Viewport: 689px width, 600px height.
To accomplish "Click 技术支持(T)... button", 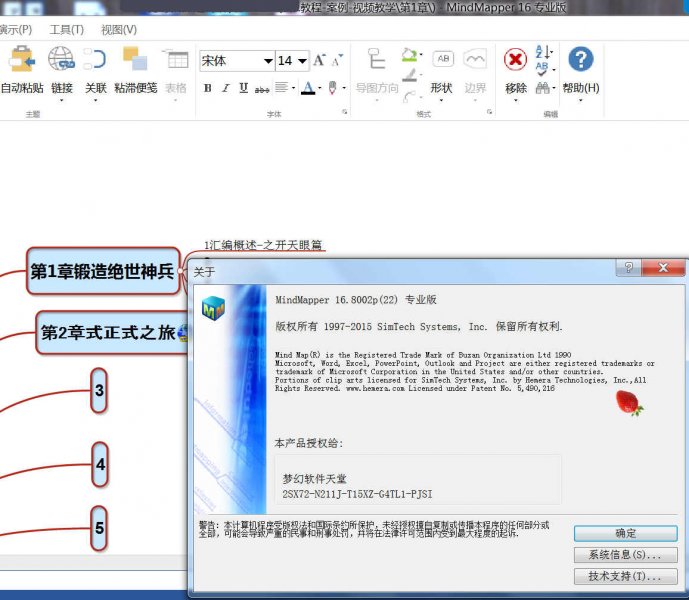I will [x=625, y=576].
